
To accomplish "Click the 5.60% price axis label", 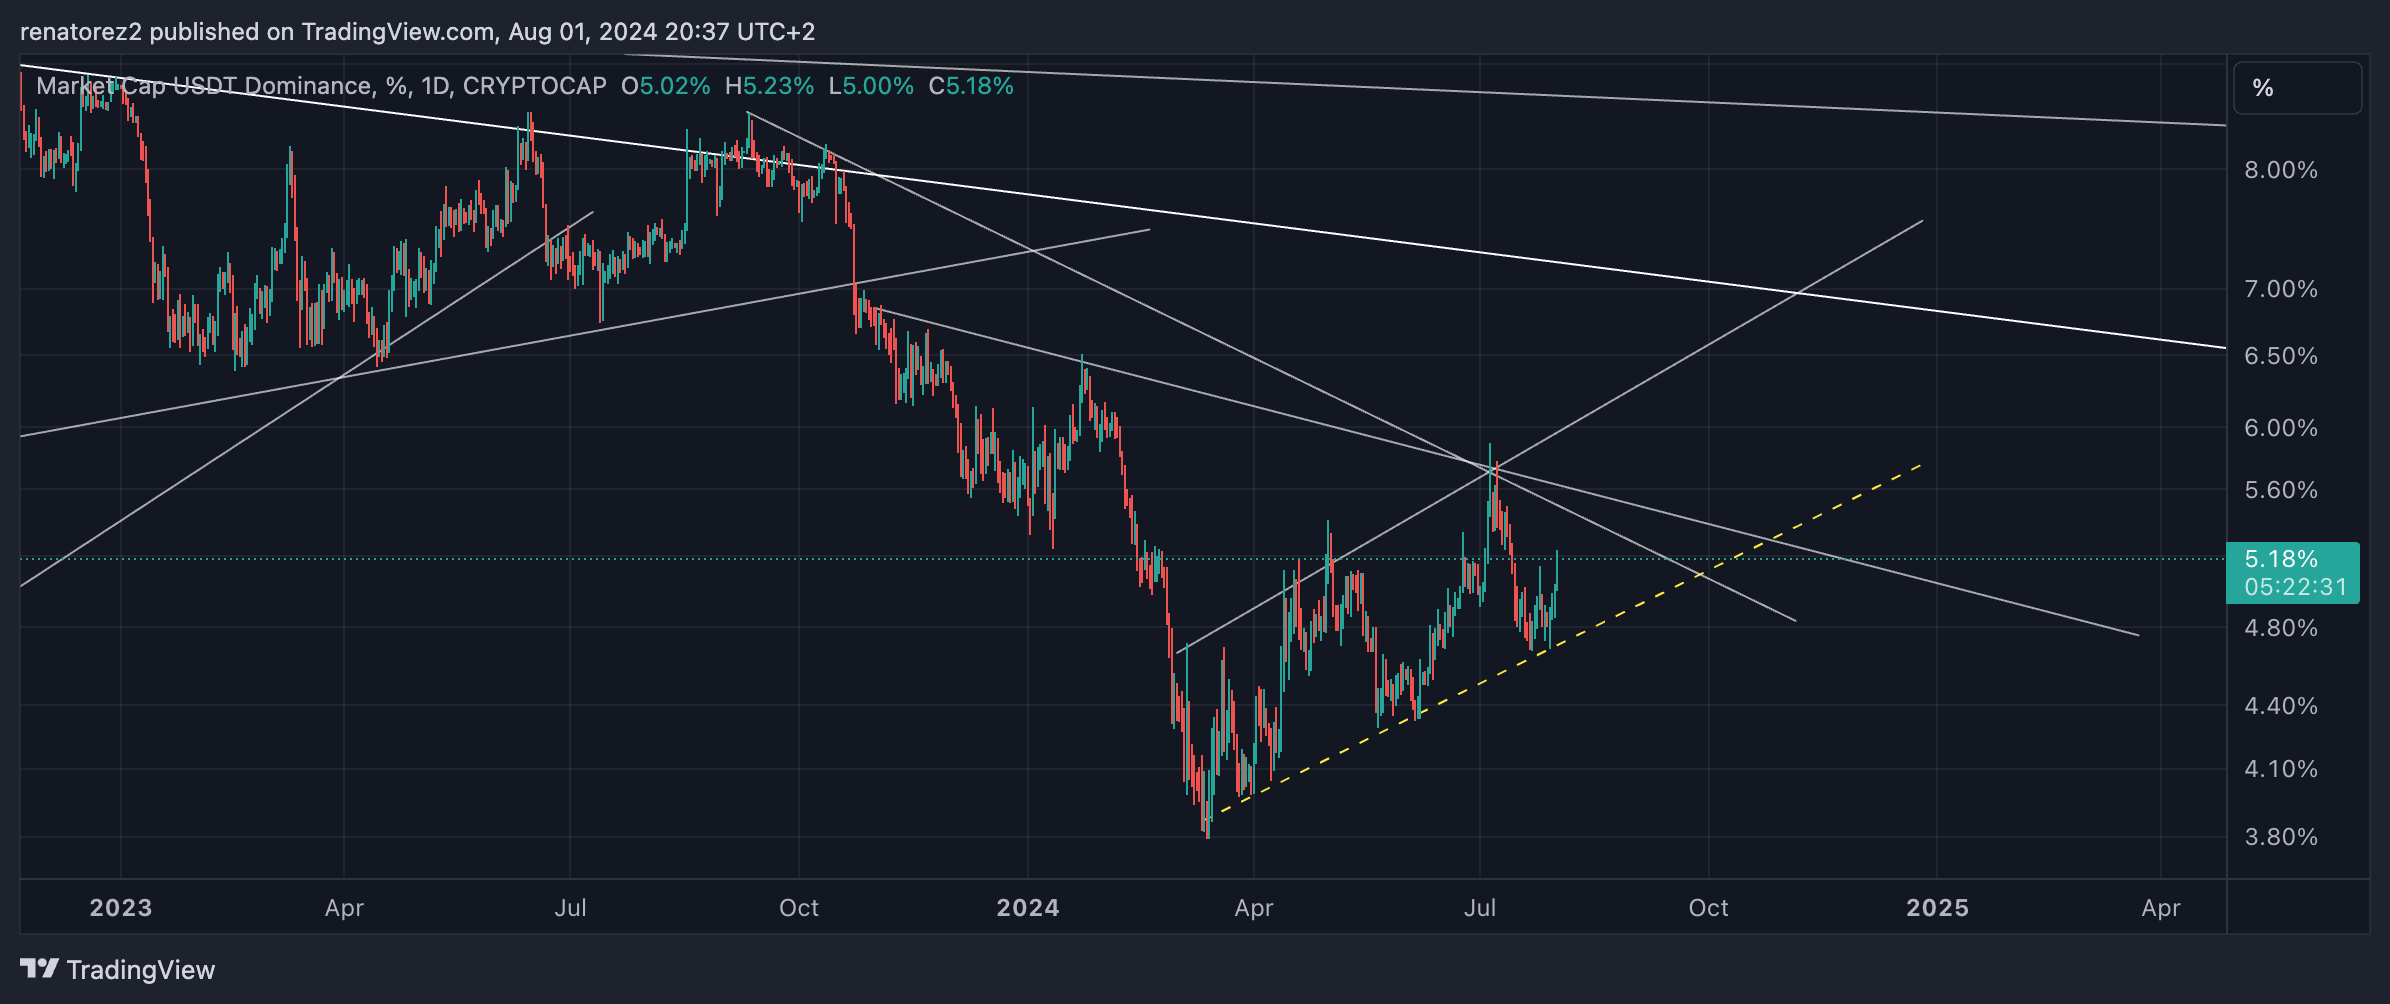I will pos(2281,490).
